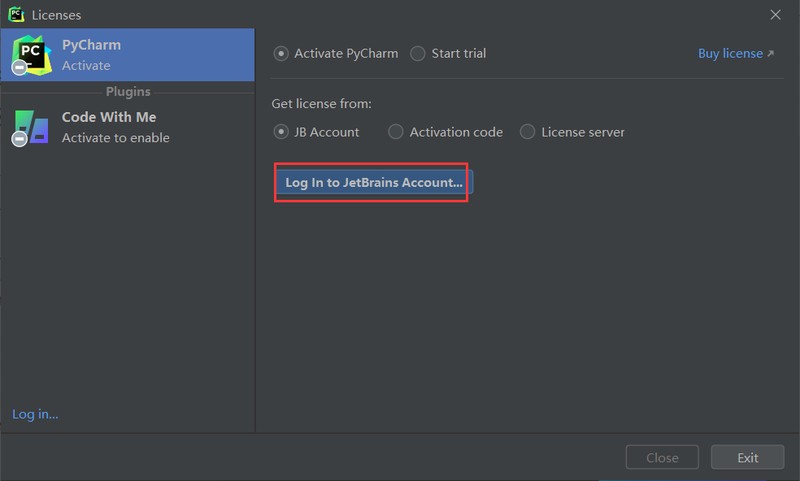Click the PyCharm product icon in sidebar
The width and height of the screenshot is (800, 481).
click(x=30, y=52)
